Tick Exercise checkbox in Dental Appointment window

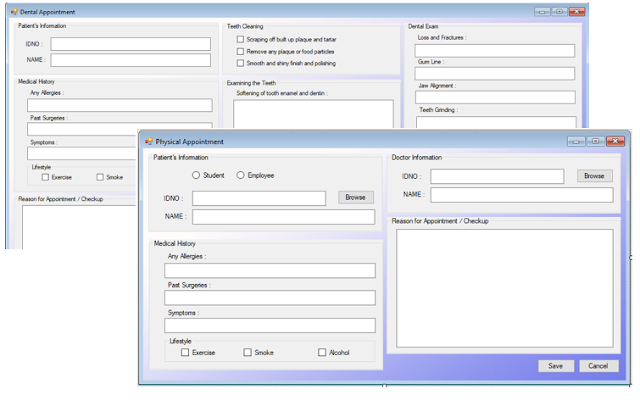[45, 177]
